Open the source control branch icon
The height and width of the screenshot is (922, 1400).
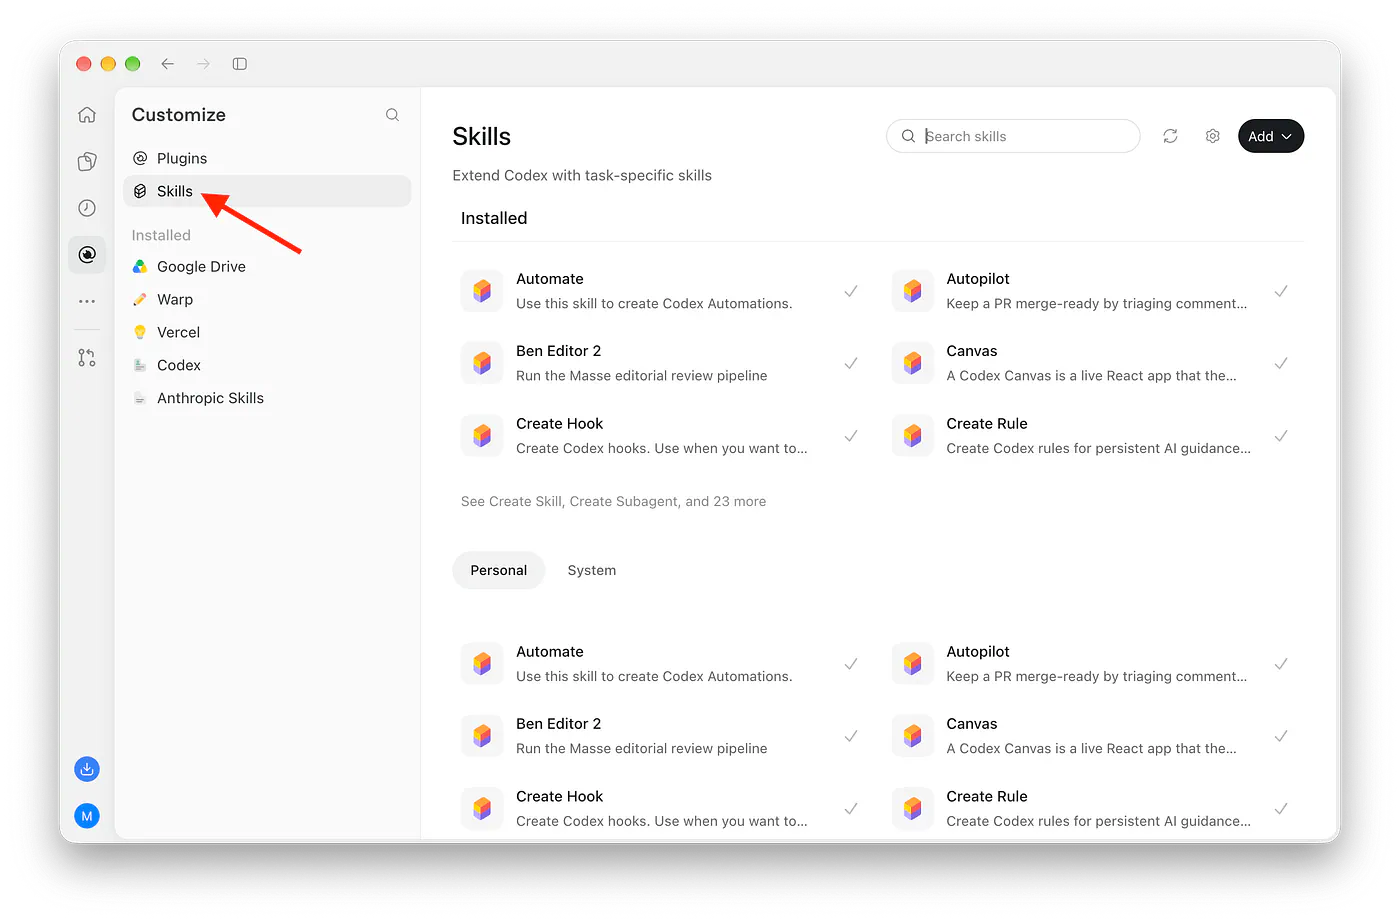tap(87, 358)
